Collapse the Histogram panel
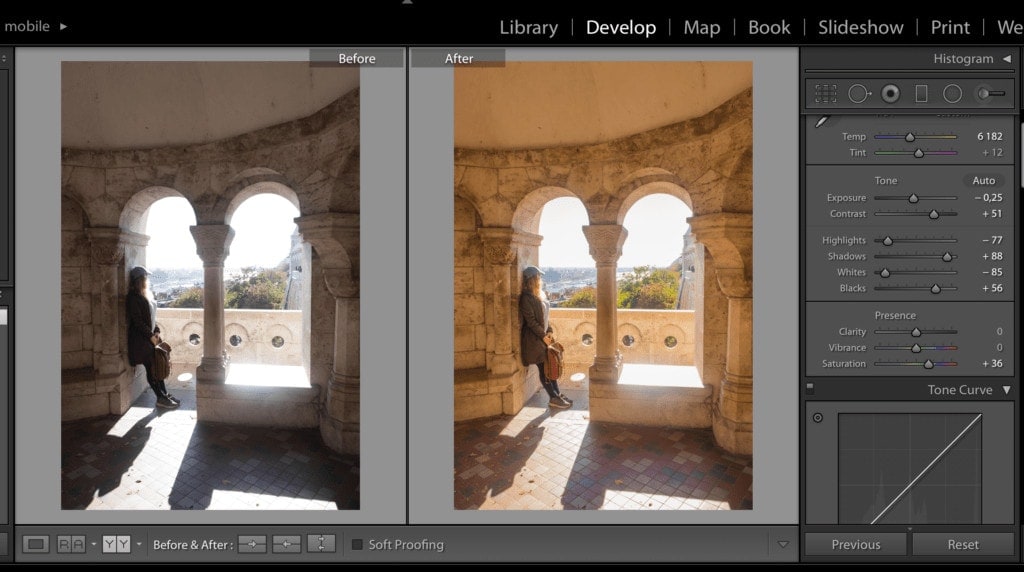This screenshot has height=572, width=1024. (x=1006, y=59)
